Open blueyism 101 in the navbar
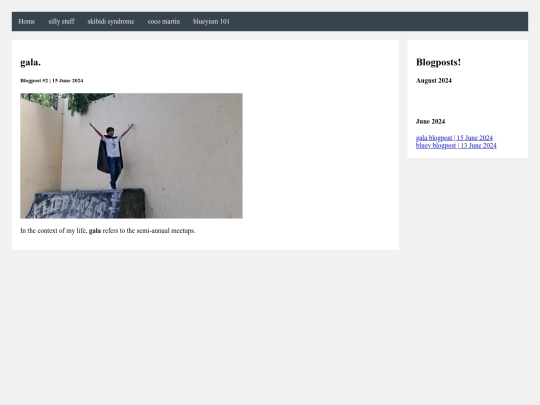This screenshot has height=405, width=540. tap(211, 21)
